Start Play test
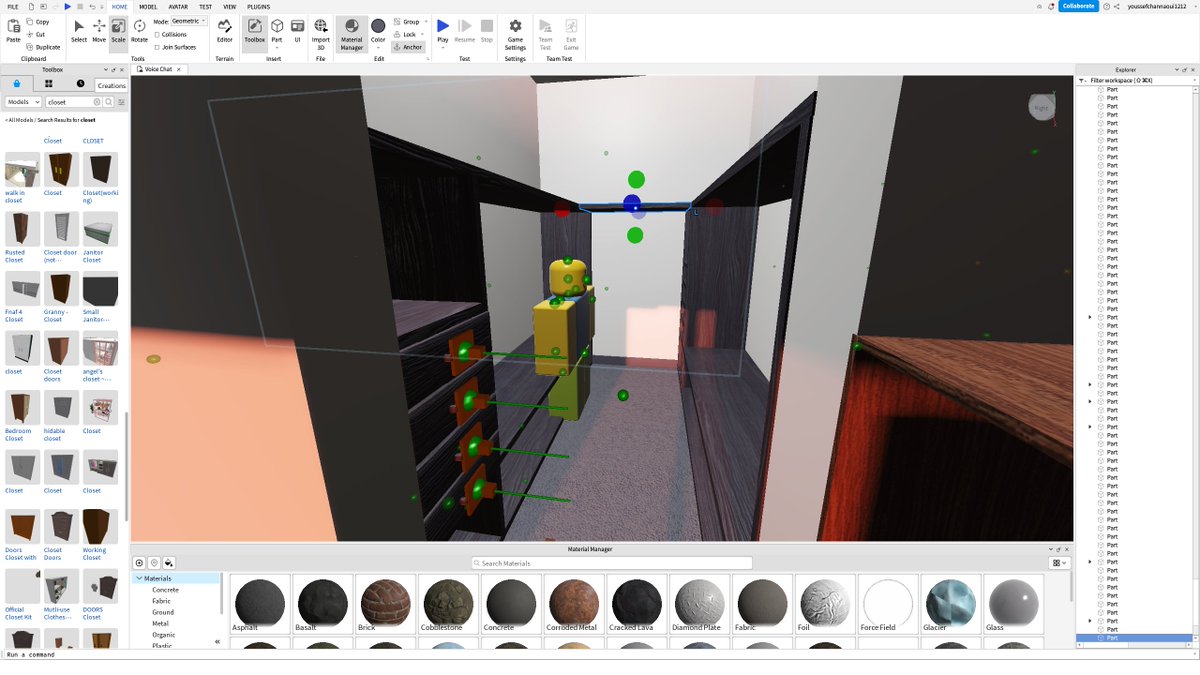Viewport: 1200px width, 675px height. click(443, 30)
